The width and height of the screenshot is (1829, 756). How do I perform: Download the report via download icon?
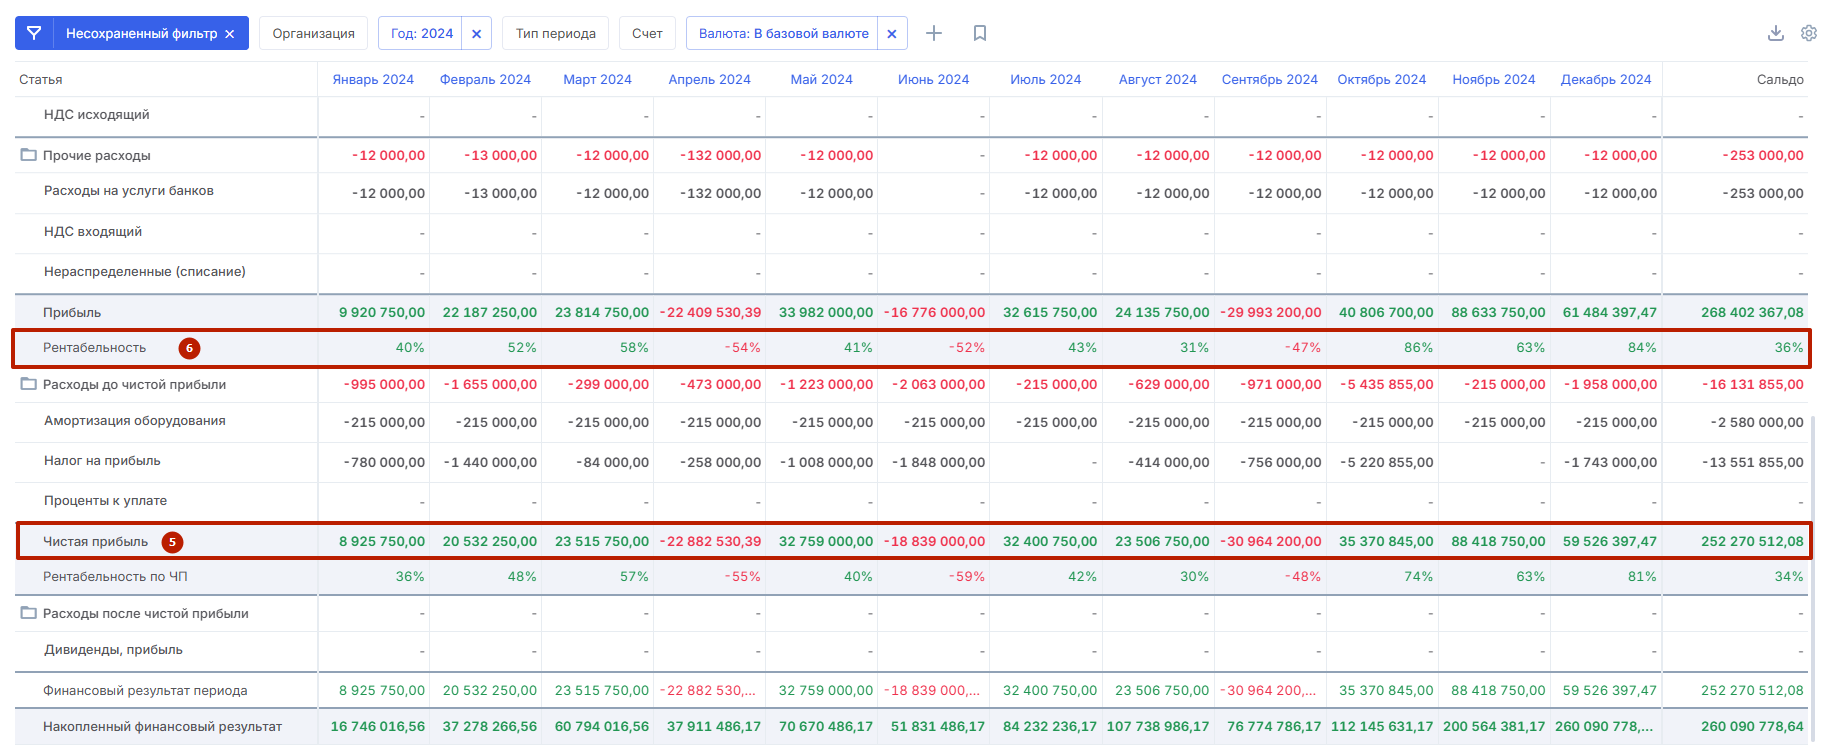[x=1776, y=33]
